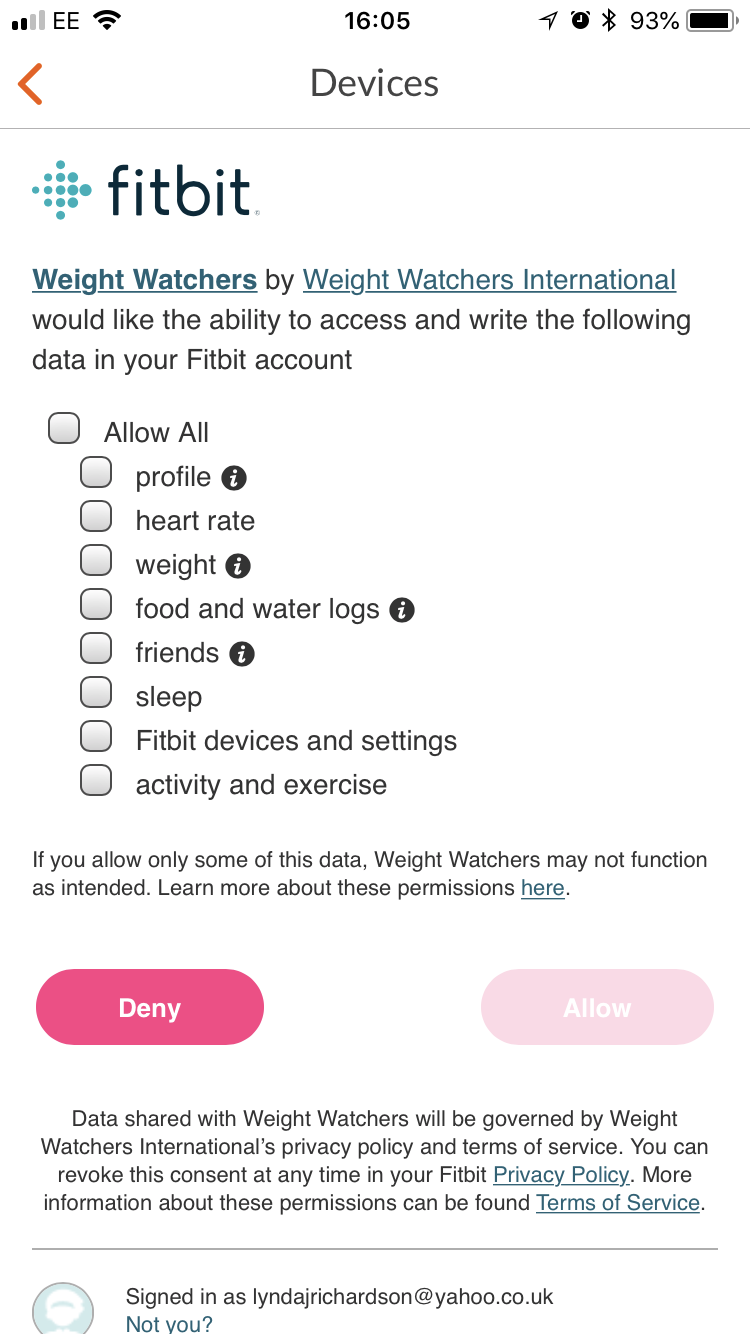Follow the Terms of Service link
This screenshot has height=1334, width=750.
(618, 1203)
